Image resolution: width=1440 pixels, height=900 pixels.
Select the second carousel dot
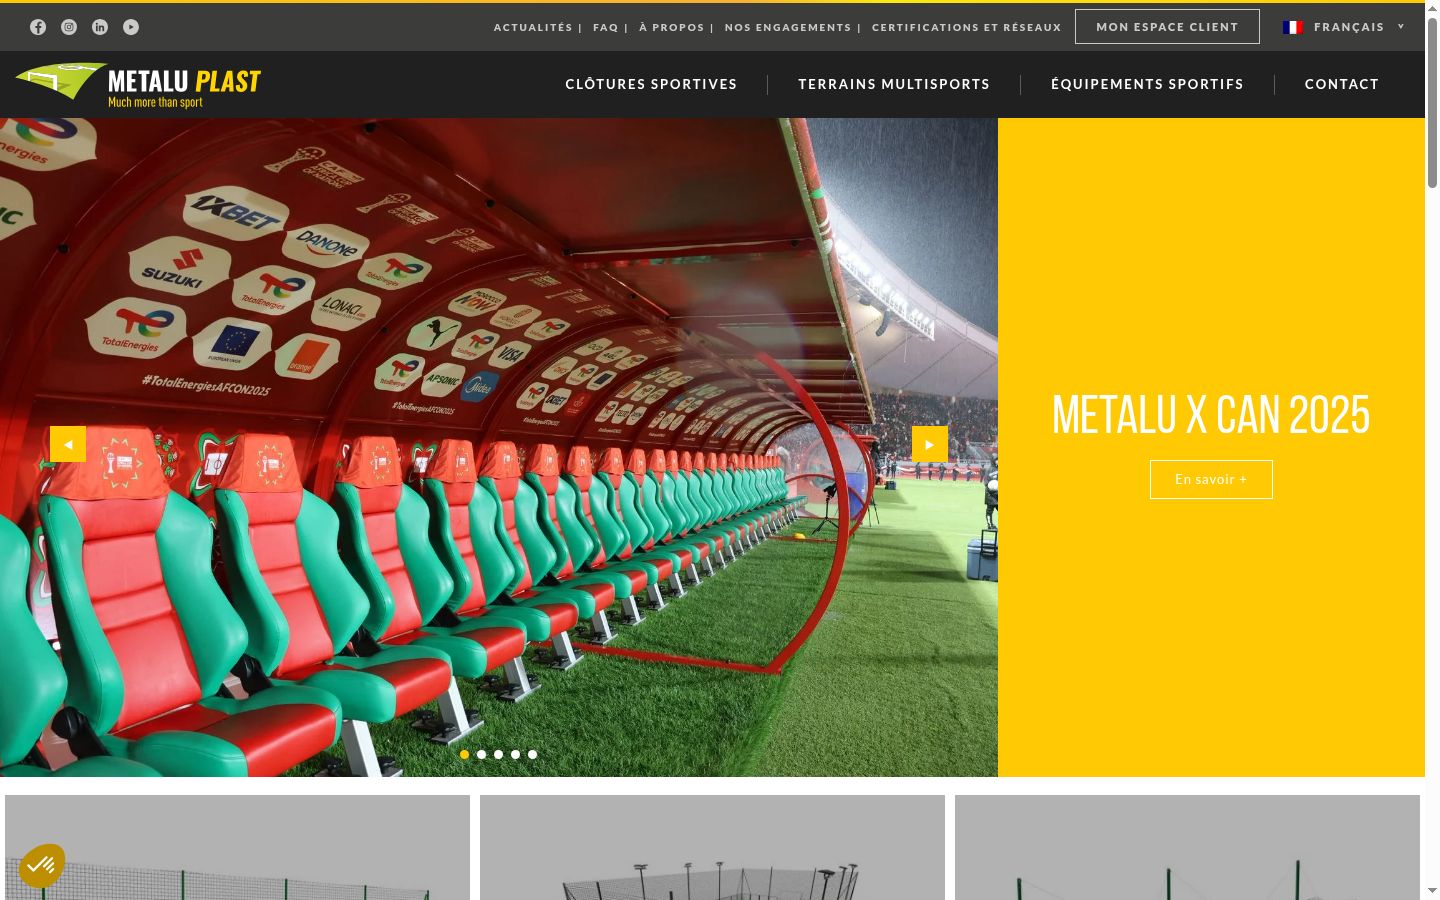click(x=481, y=754)
